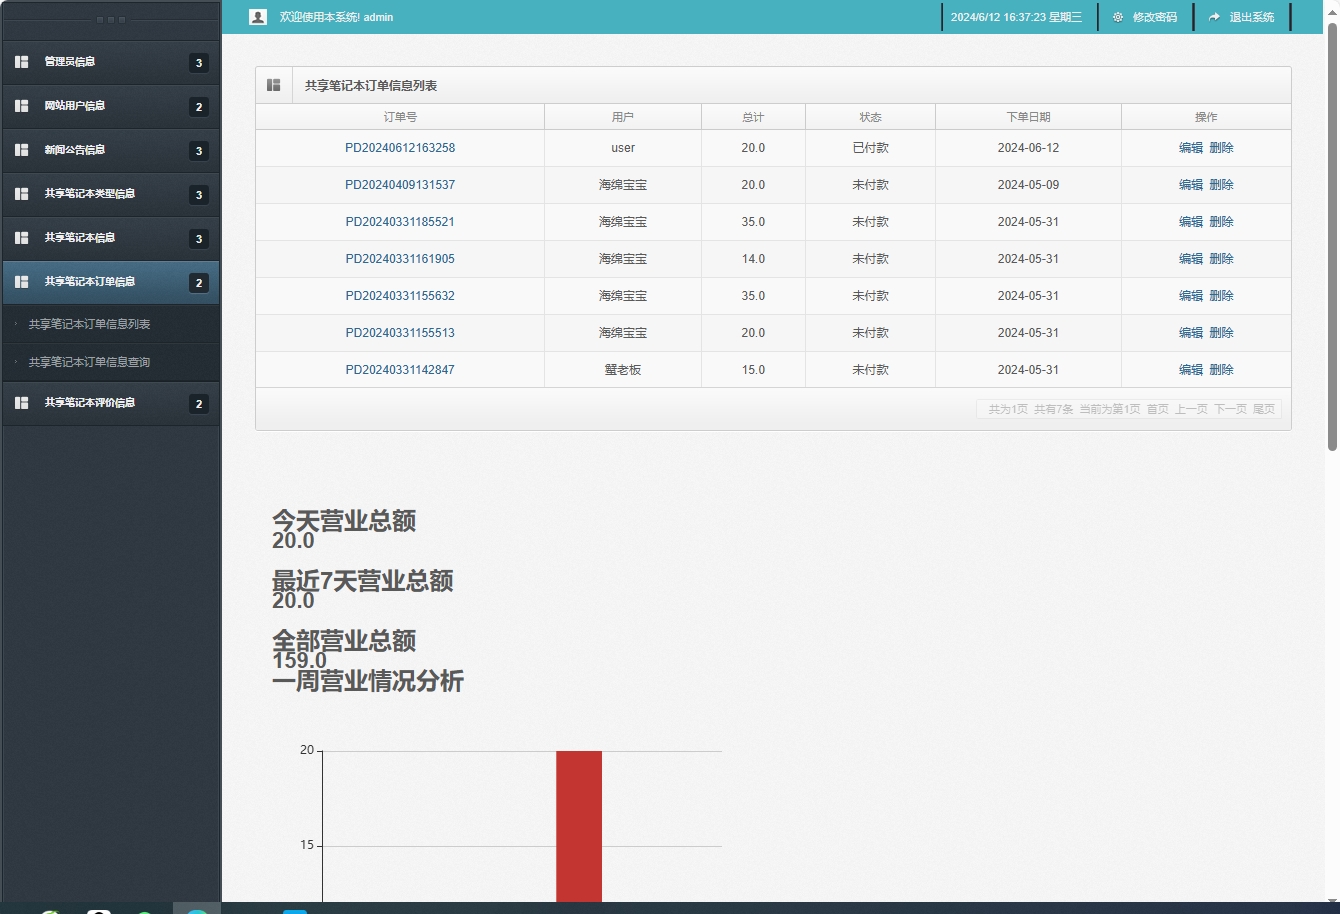
Task: Open order PD20240612163258 details link
Action: (399, 147)
